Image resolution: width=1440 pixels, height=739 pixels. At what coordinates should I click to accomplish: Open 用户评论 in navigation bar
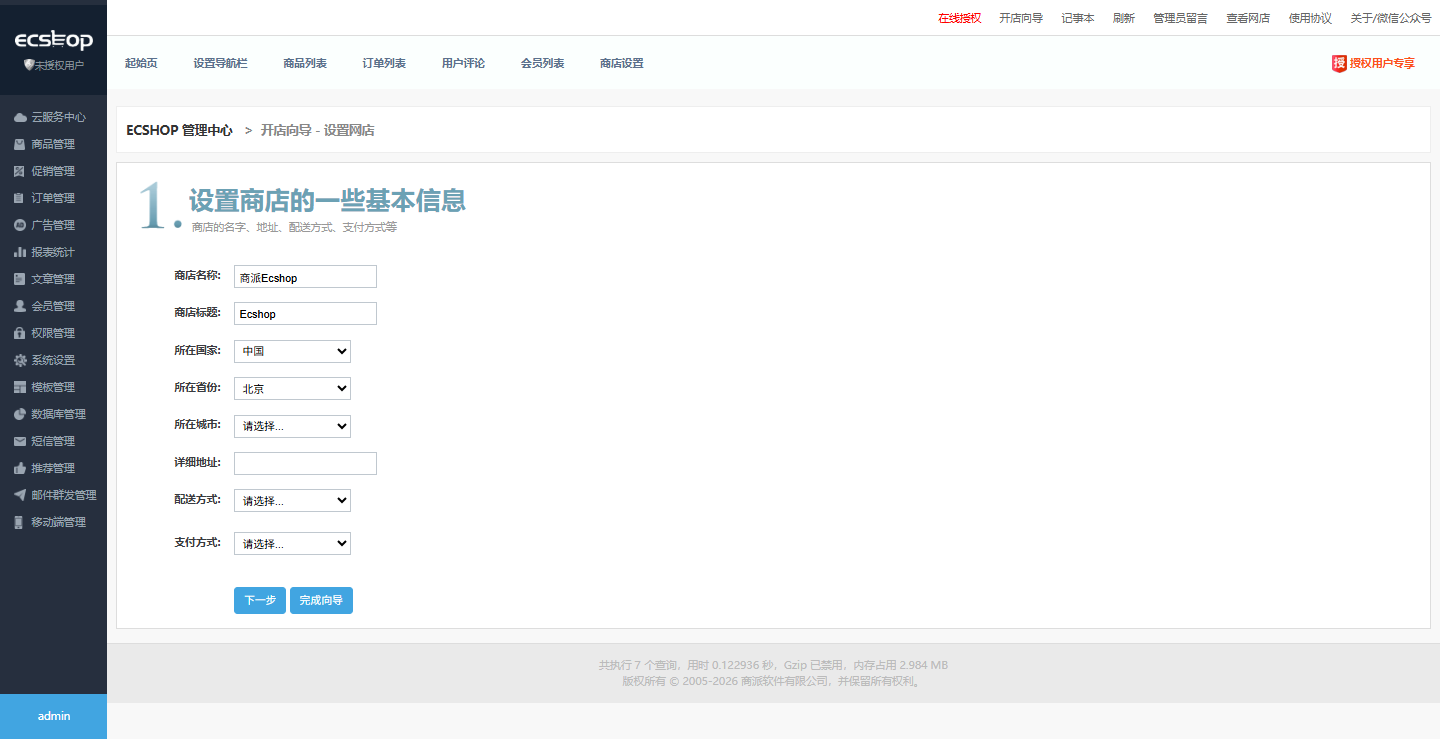[463, 63]
